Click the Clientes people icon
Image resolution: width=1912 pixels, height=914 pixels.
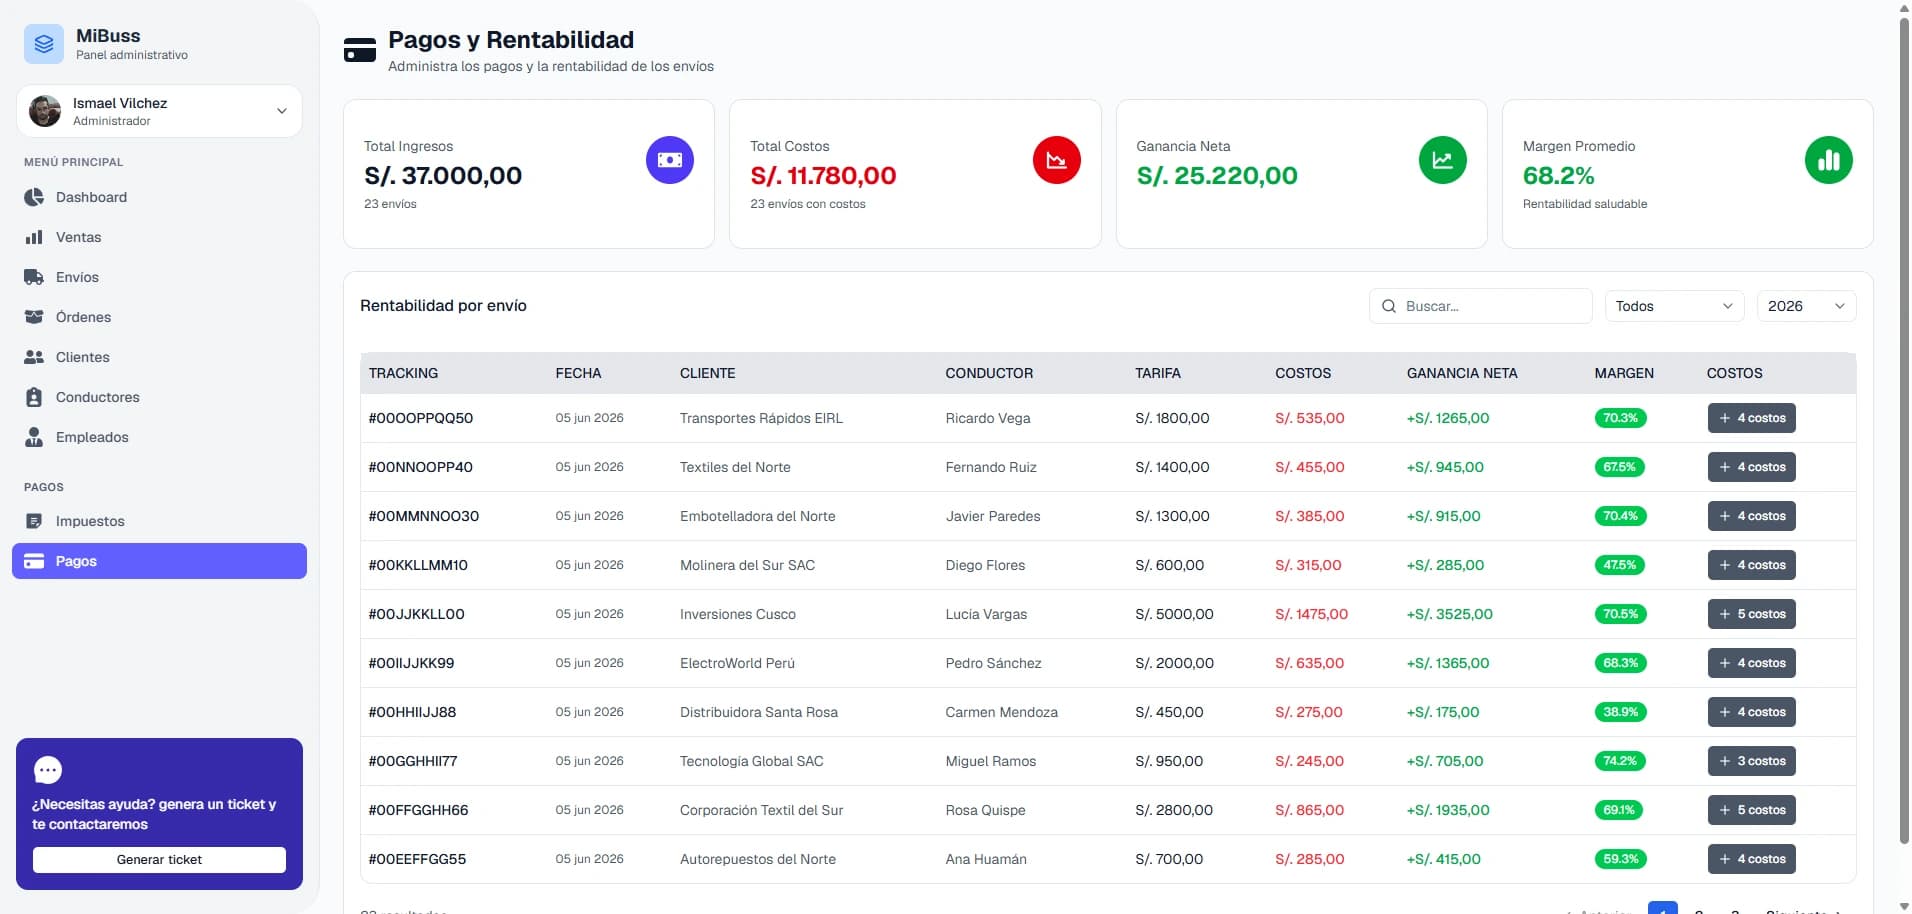point(34,357)
